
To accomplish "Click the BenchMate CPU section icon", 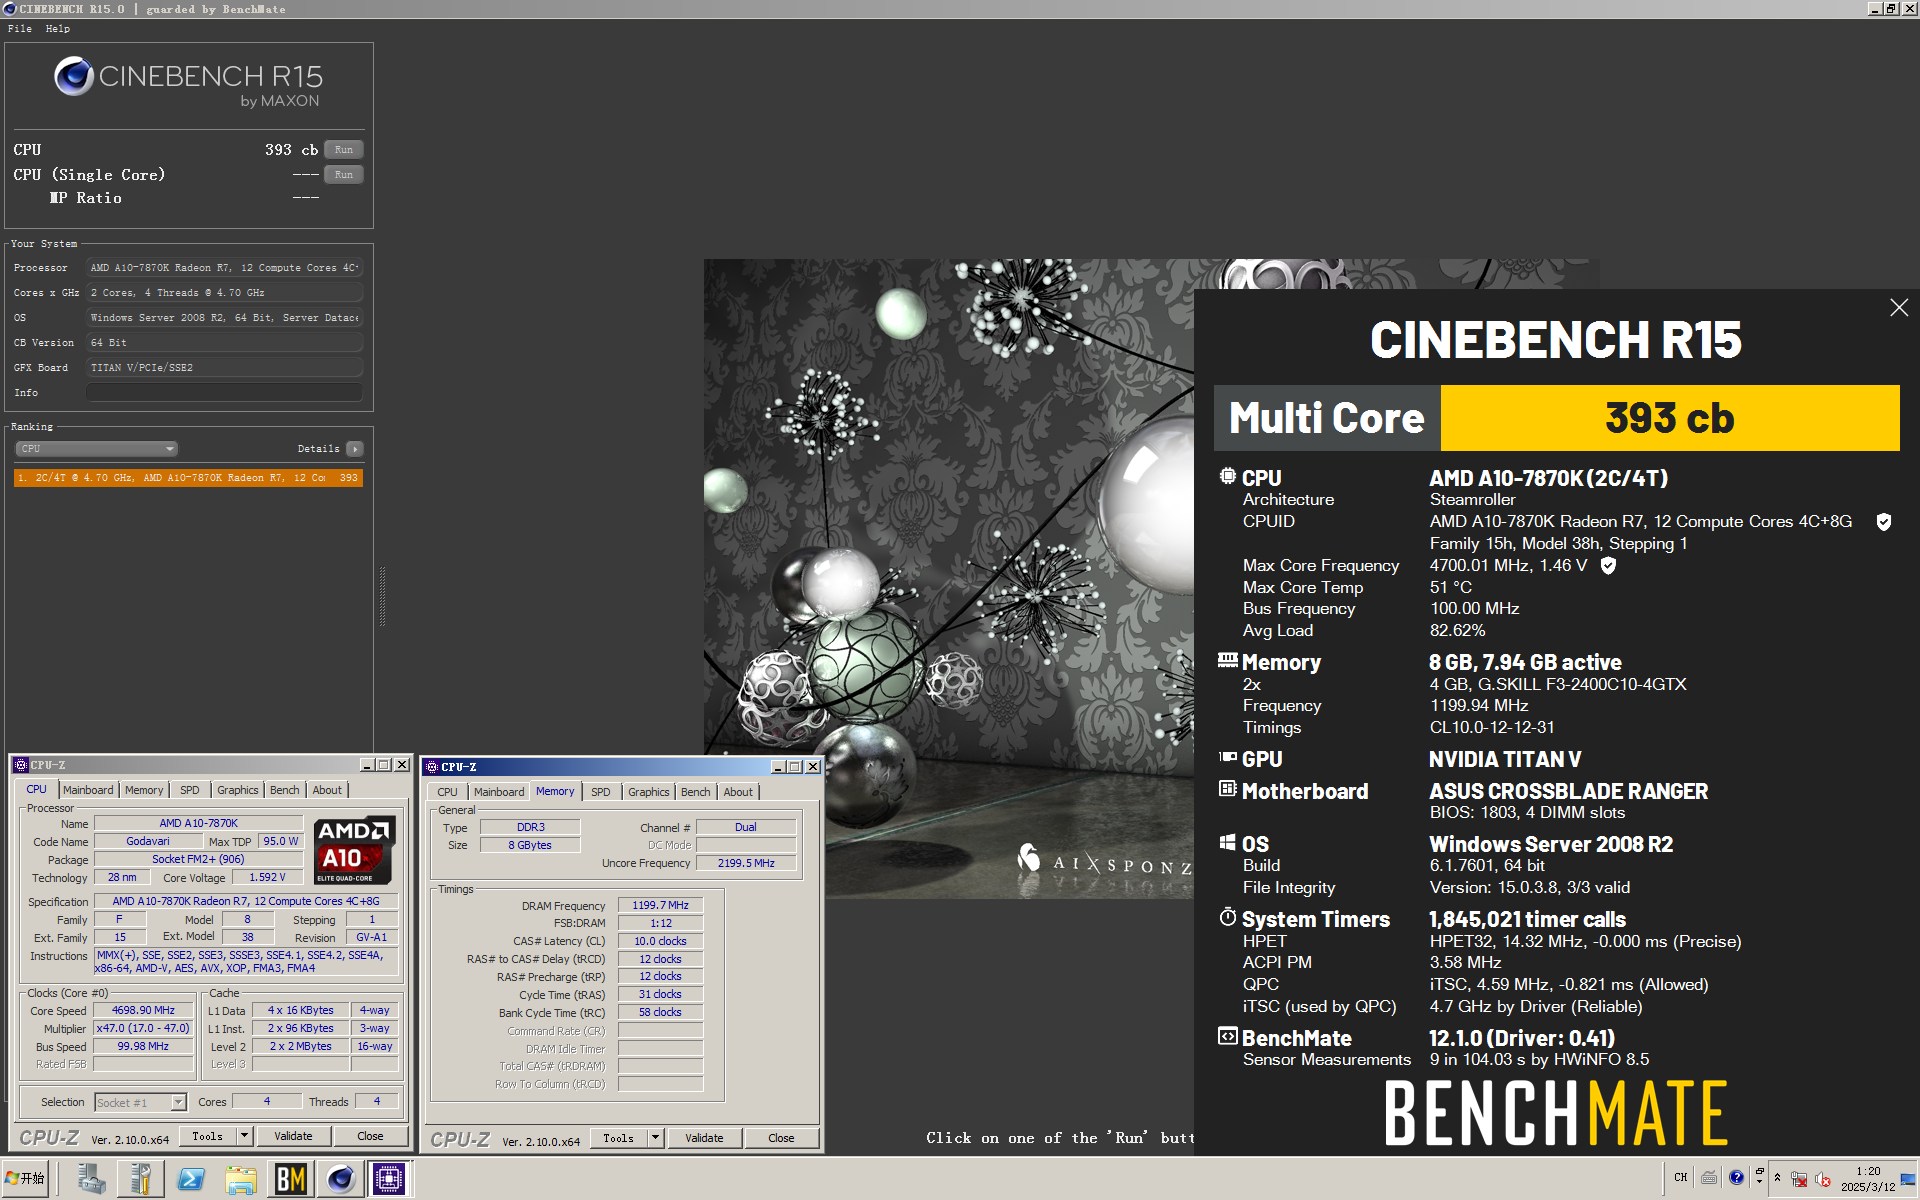I will (1228, 477).
